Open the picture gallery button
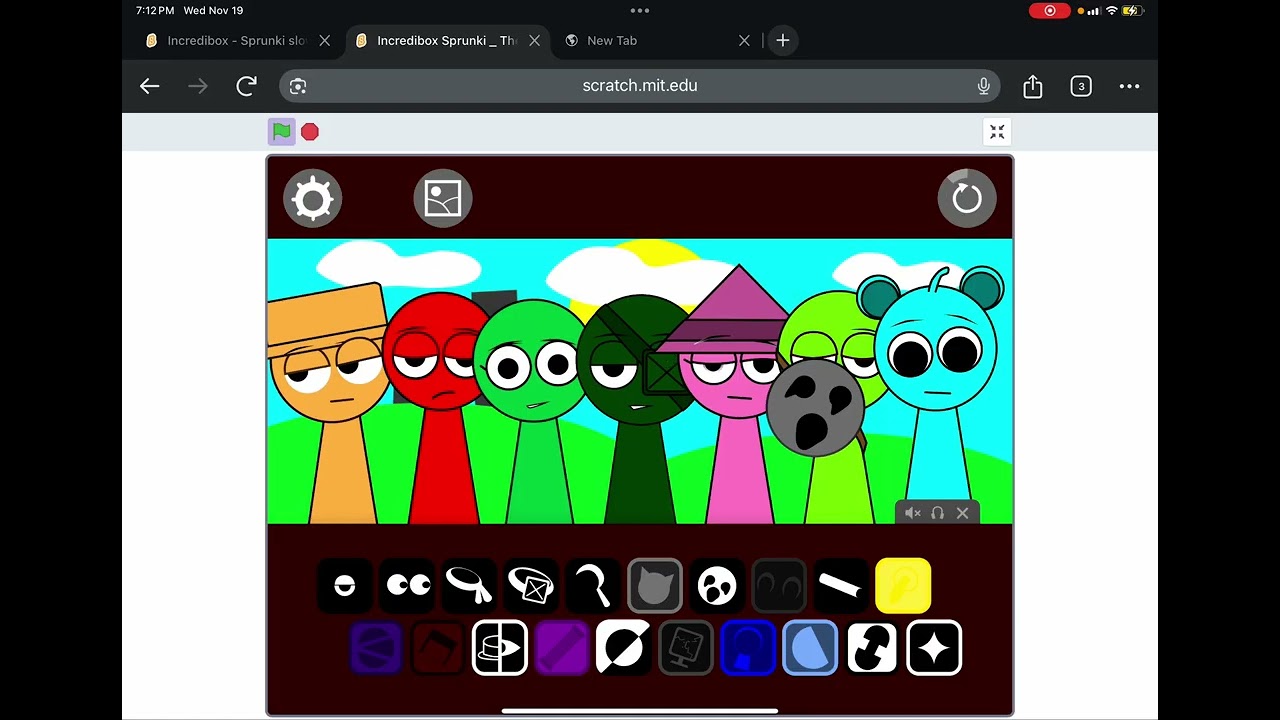1280x720 pixels. tap(443, 198)
